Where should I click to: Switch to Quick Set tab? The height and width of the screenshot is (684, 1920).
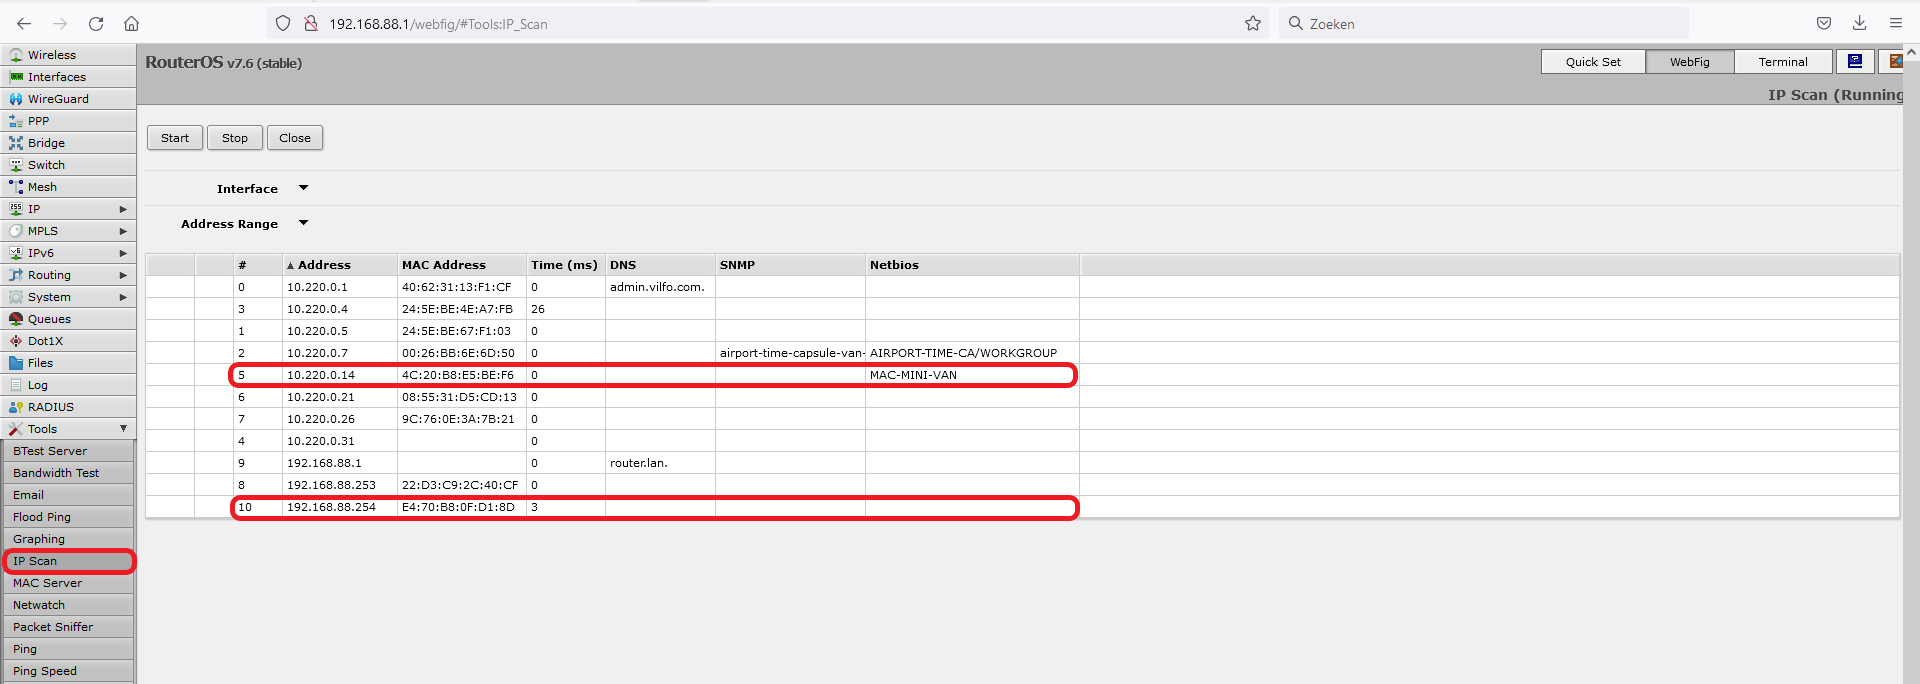(1593, 61)
